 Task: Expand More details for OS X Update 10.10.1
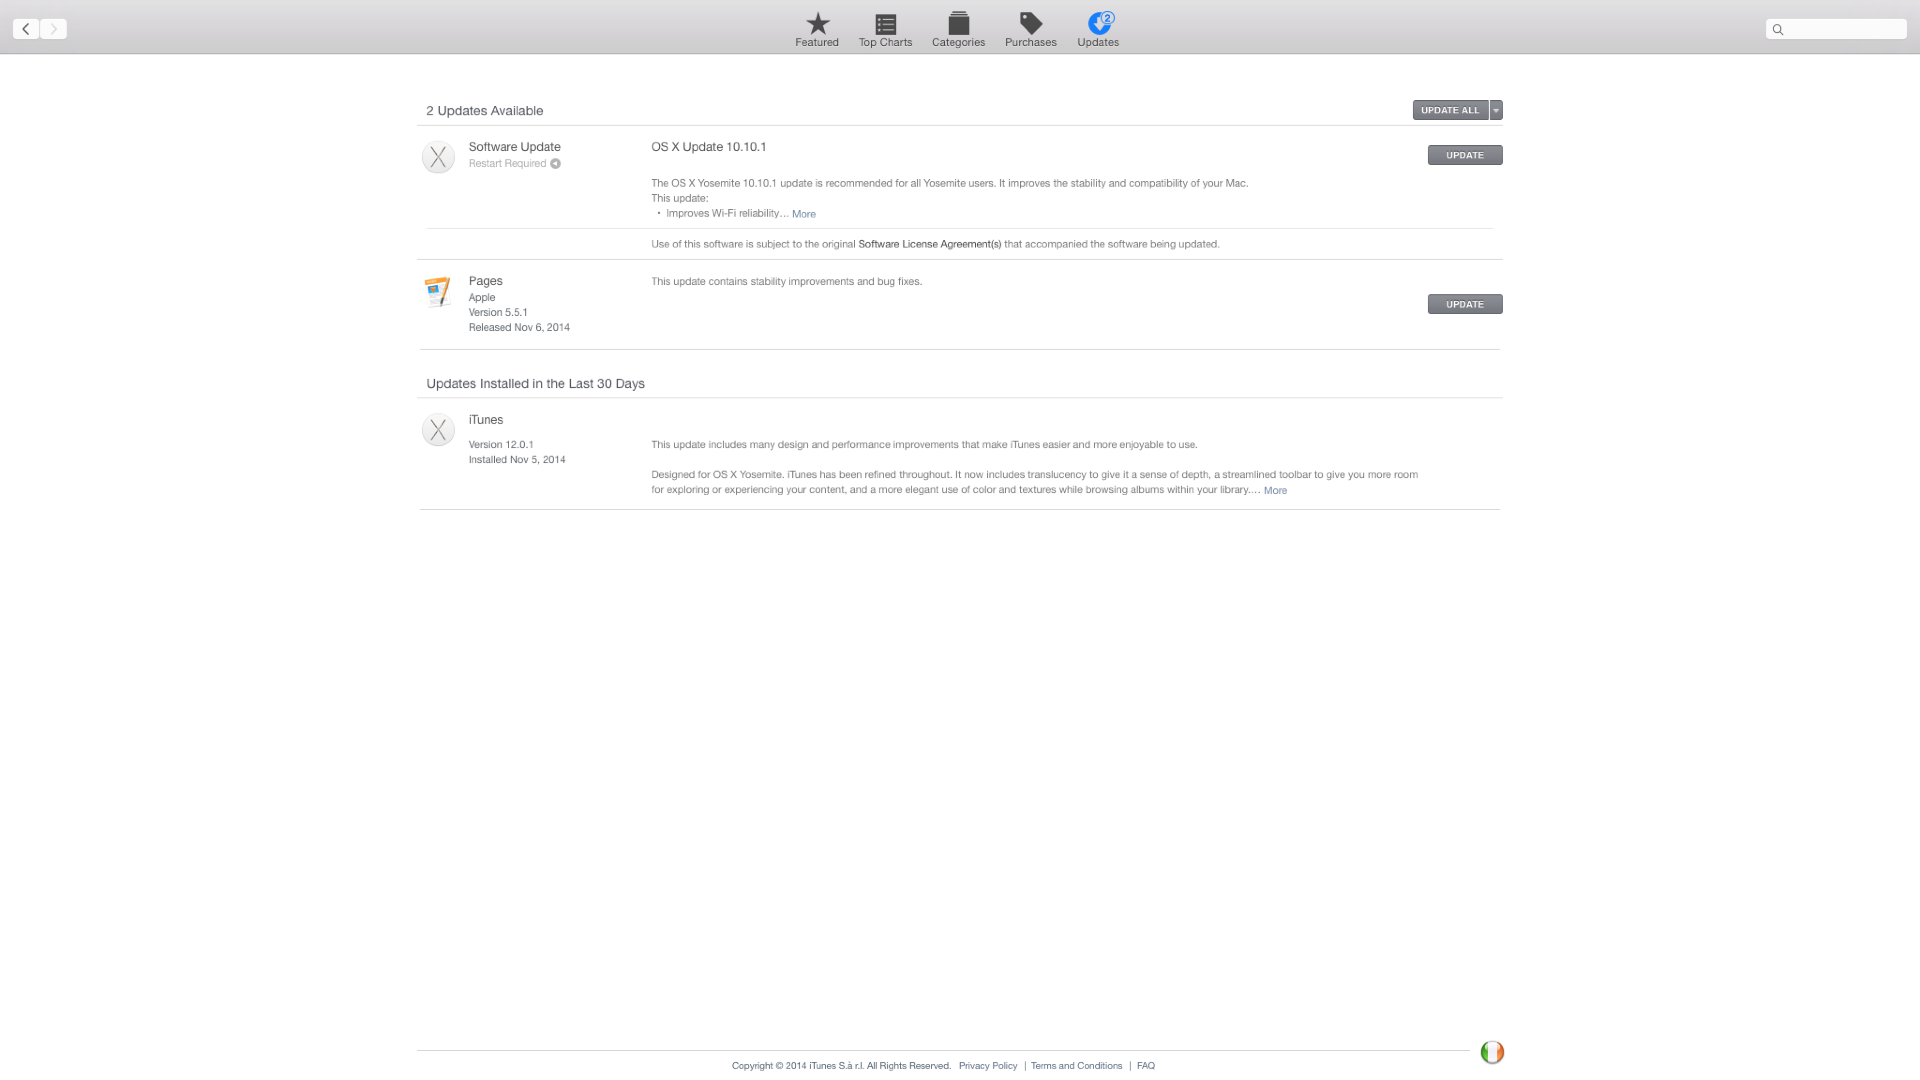[804, 213]
